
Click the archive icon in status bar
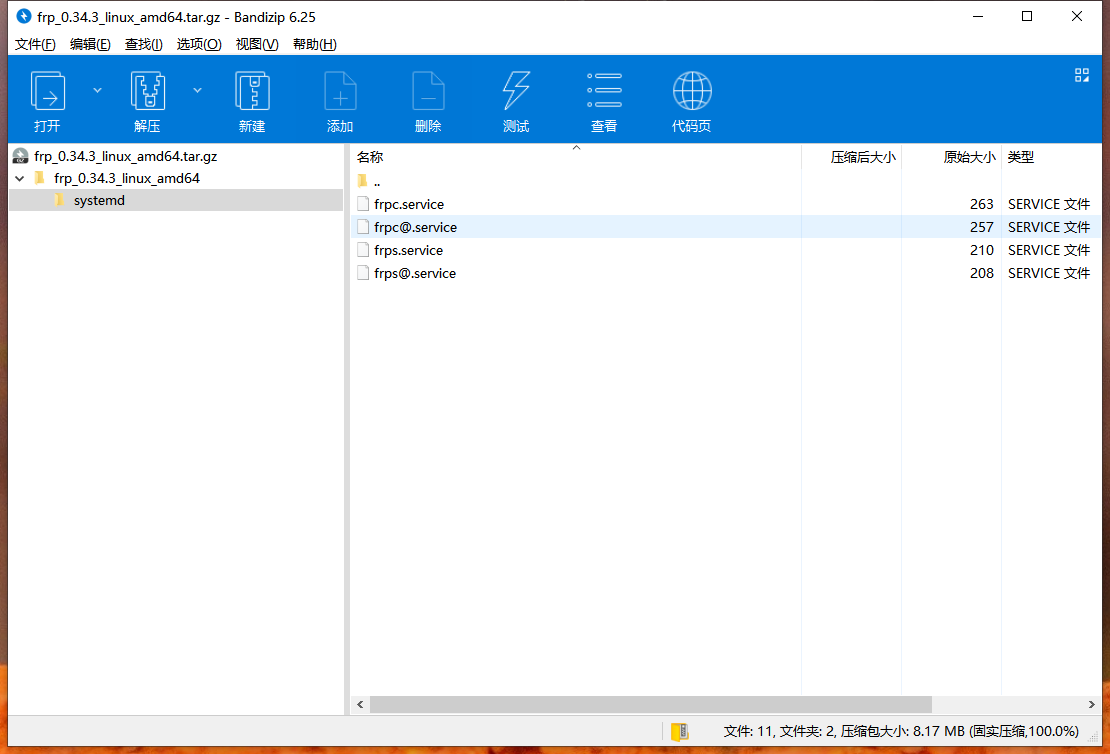(x=680, y=731)
